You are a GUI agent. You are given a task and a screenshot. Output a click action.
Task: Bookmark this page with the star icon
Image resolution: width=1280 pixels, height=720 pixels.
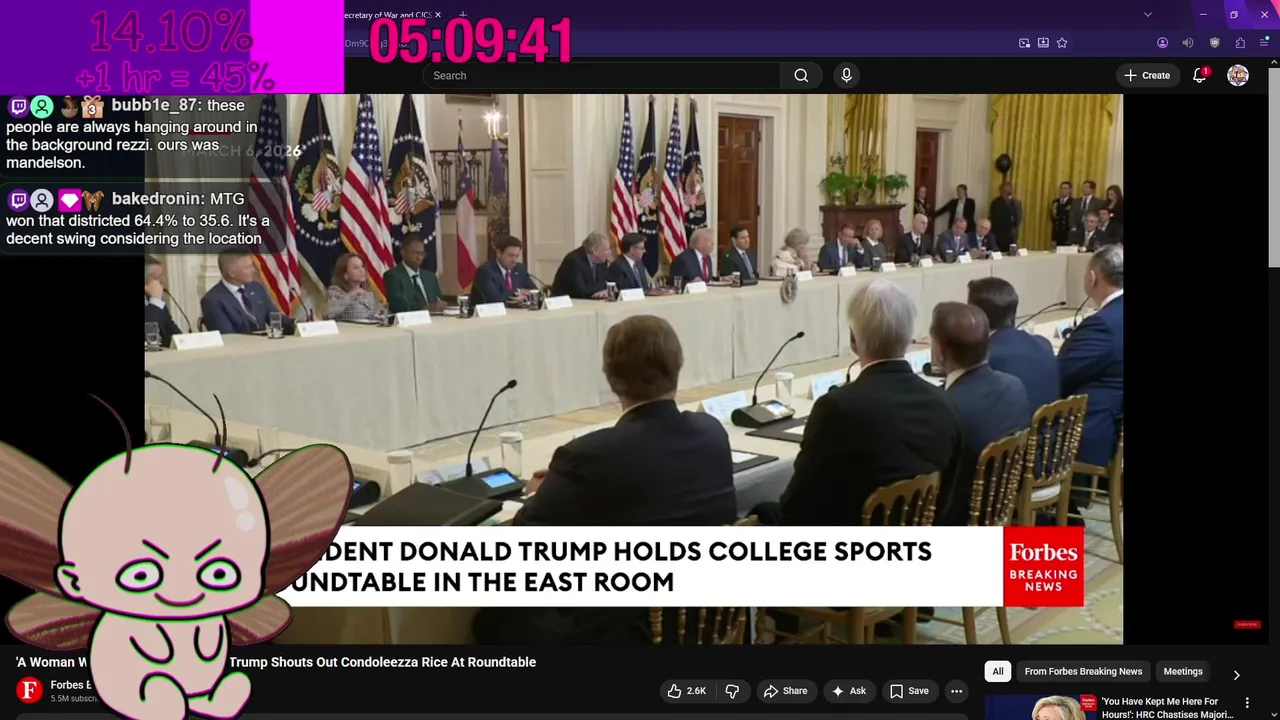point(1062,43)
